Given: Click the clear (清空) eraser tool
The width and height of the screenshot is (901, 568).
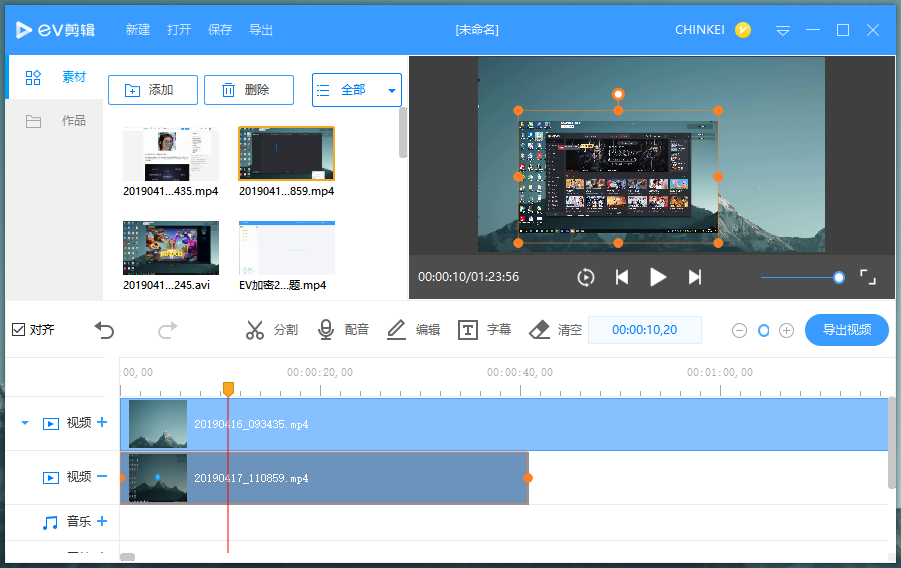Looking at the screenshot, I should point(554,330).
